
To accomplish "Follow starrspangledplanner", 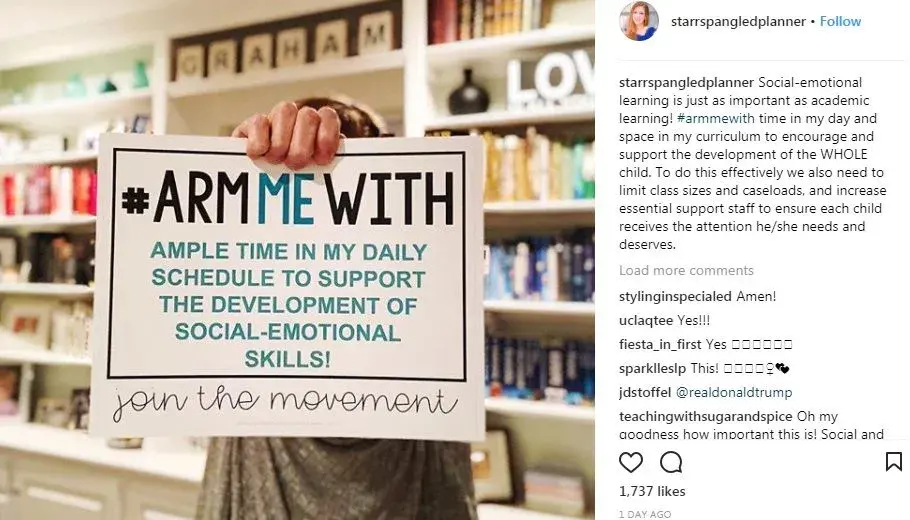I will [840, 21].
